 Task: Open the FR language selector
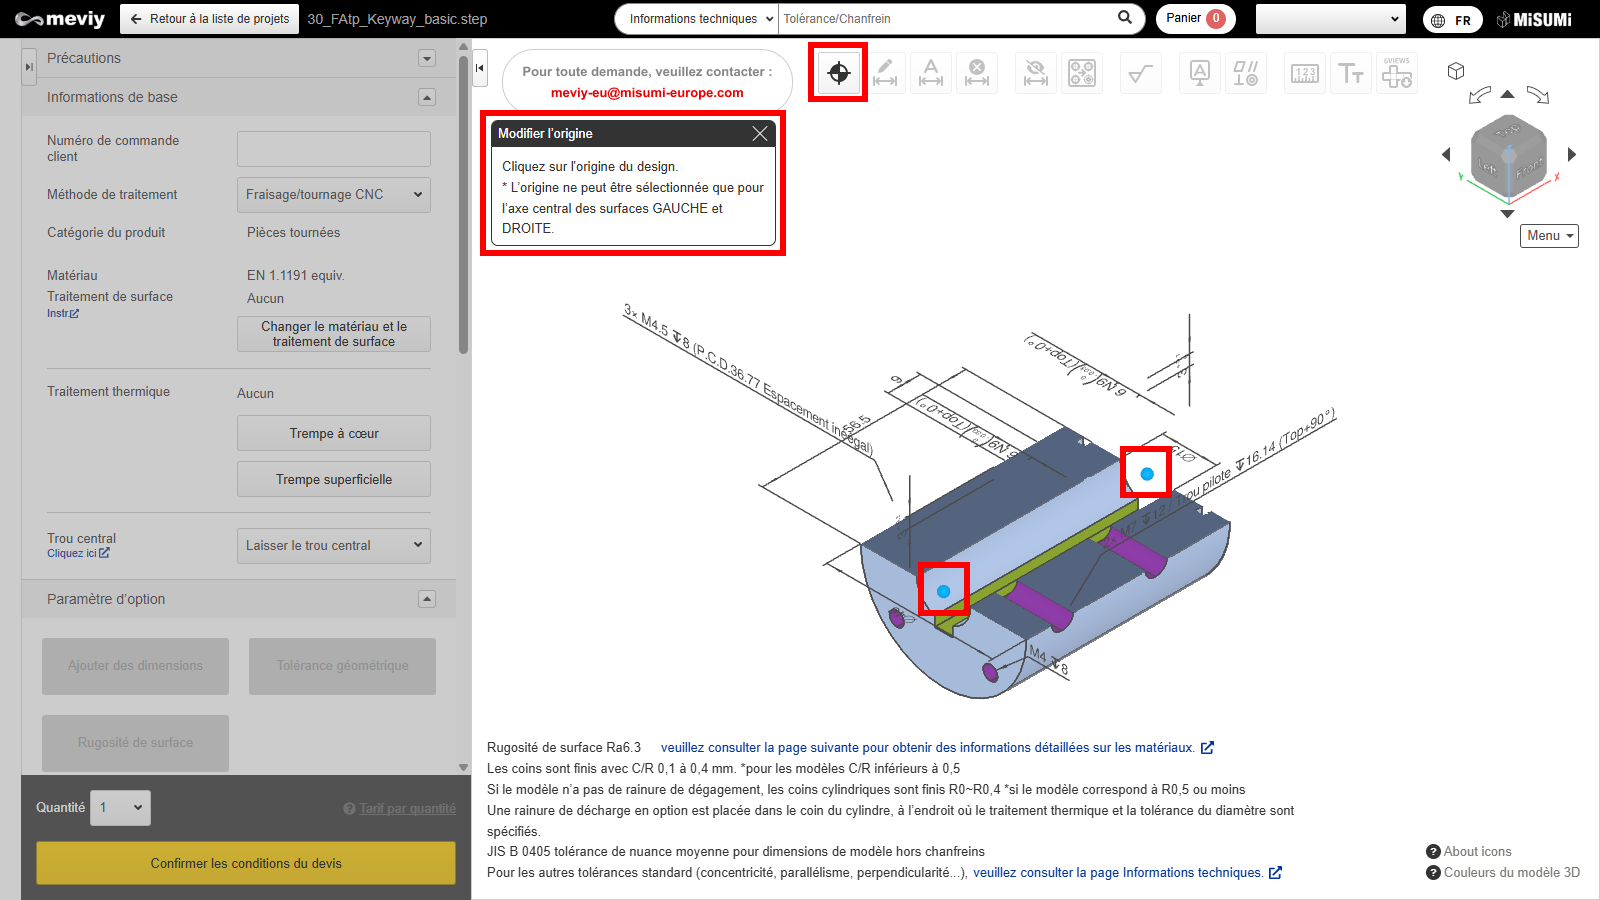coord(1452,20)
